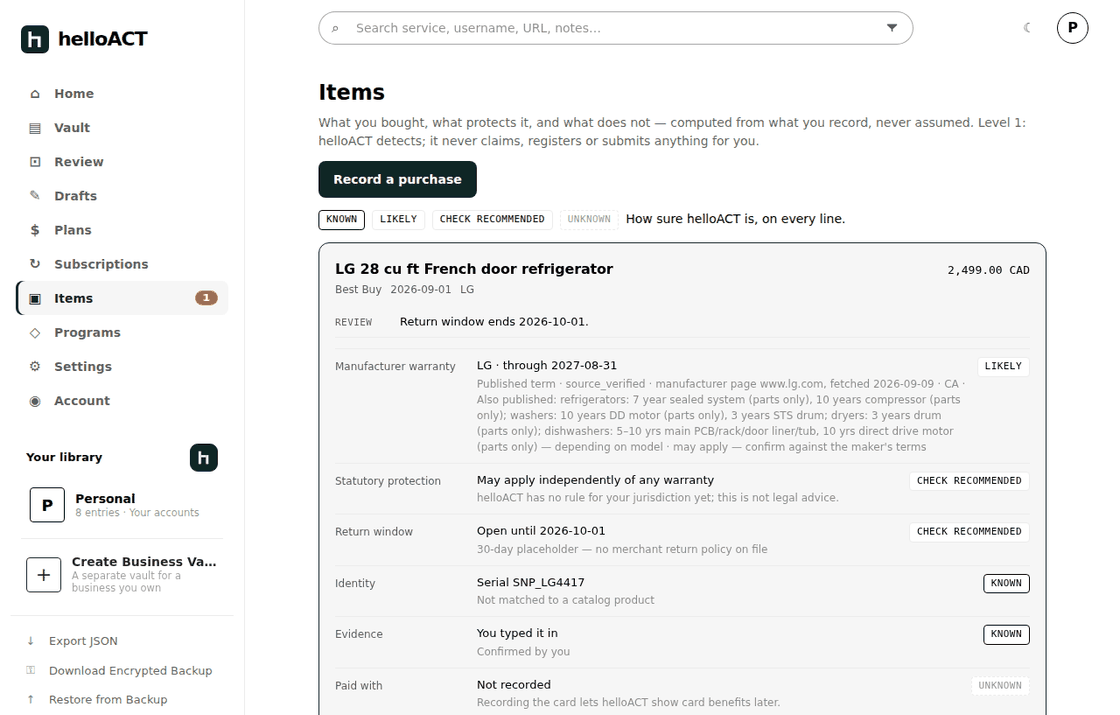
Task: Click the Programs diamond icon
Action: (x=35, y=333)
